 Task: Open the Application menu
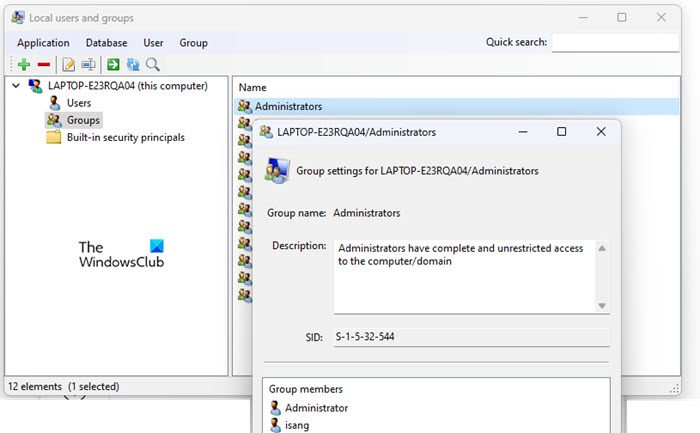(x=43, y=43)
